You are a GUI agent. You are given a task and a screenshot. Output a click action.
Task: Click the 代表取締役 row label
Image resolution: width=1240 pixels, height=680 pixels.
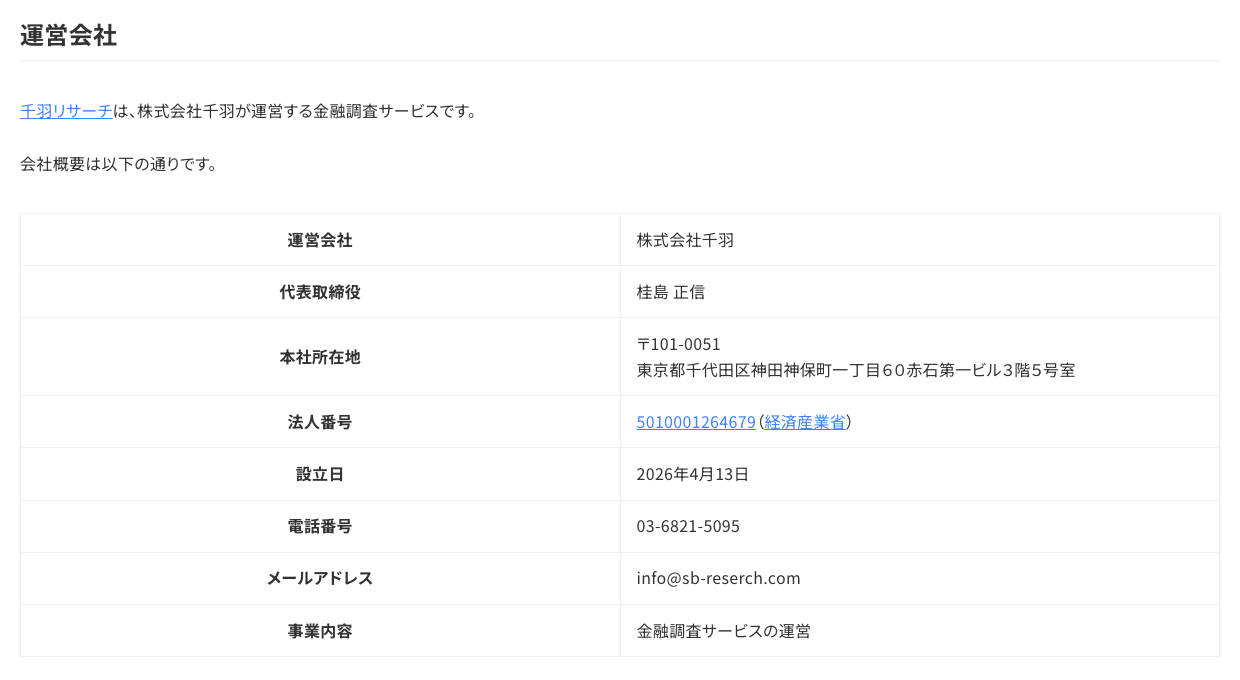click(320, 292)
